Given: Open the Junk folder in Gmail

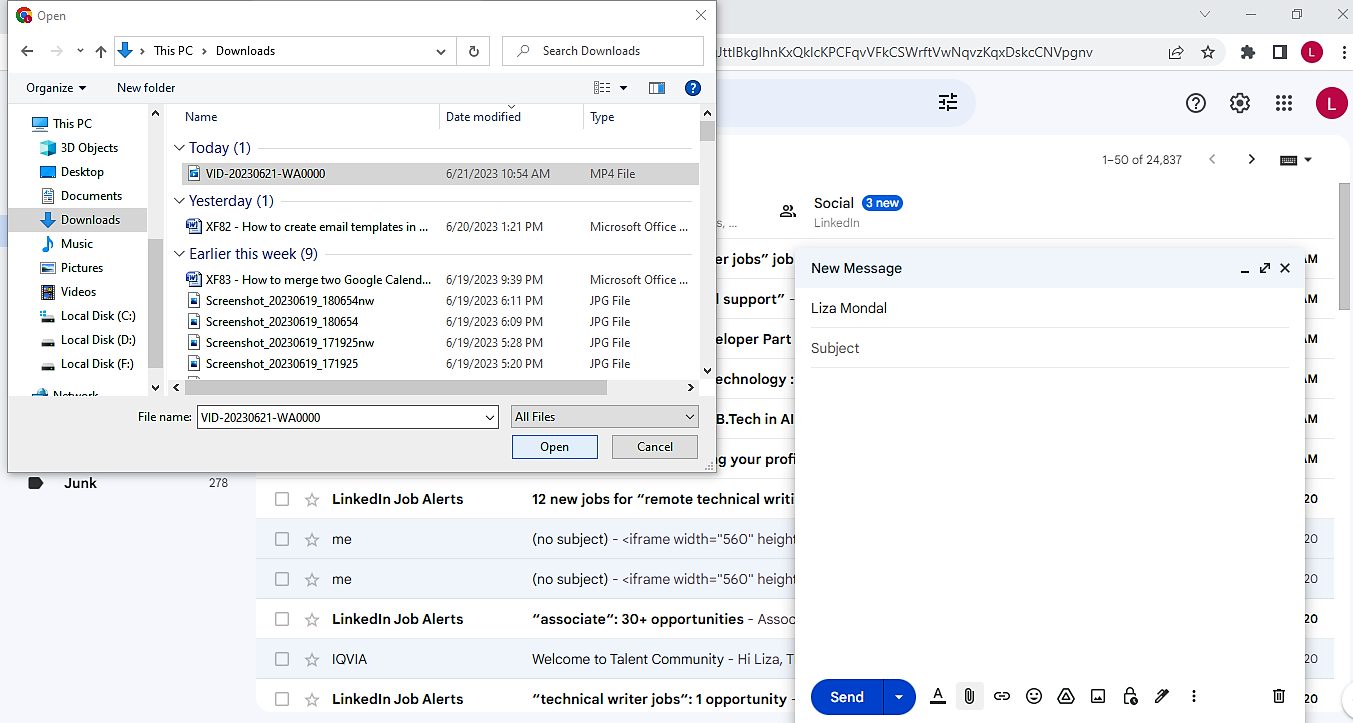Looking at the screenshot, I should [80, 483].
